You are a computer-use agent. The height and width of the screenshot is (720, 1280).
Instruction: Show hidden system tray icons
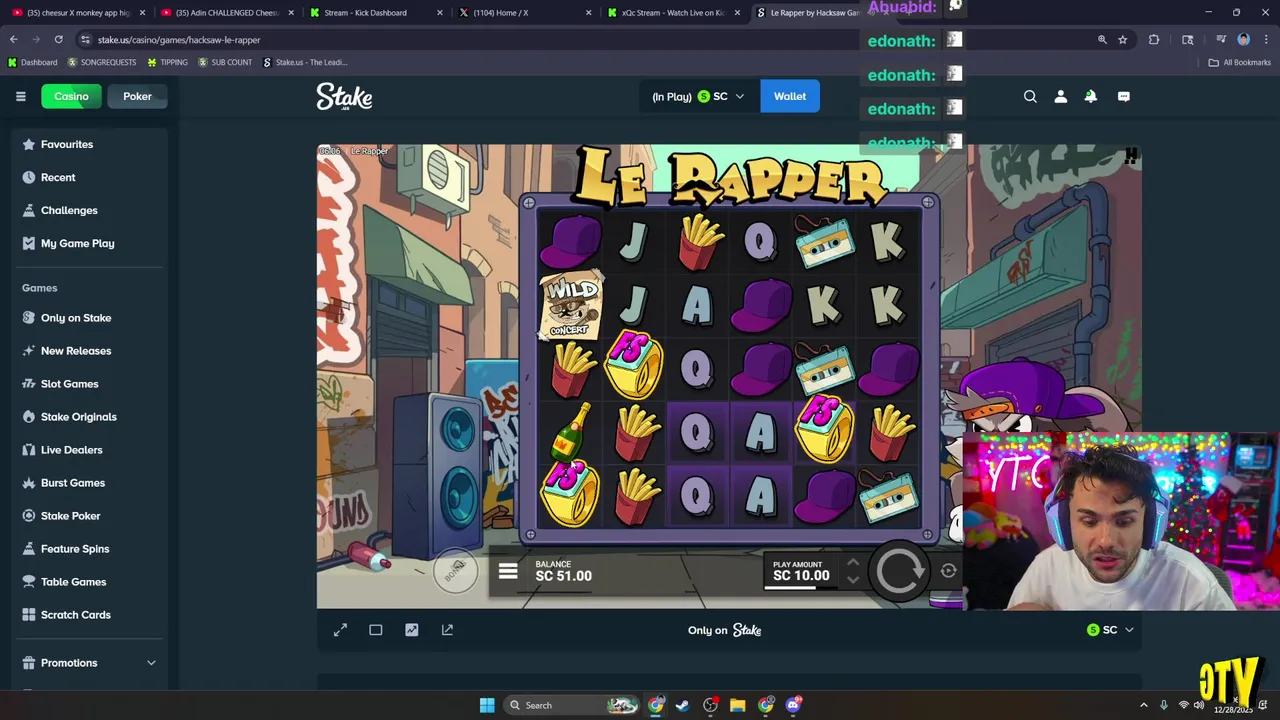(x=1144, y=705)
